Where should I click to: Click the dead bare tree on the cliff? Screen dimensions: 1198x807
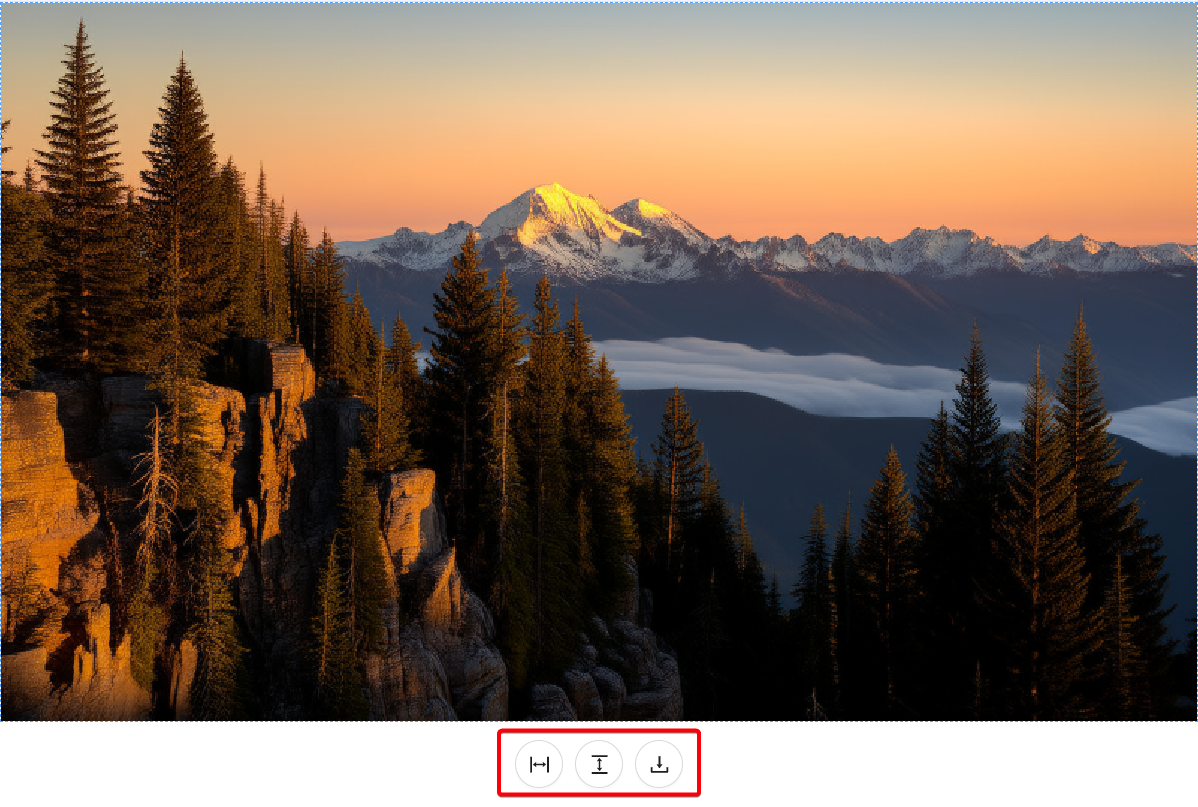click(155, 489)
